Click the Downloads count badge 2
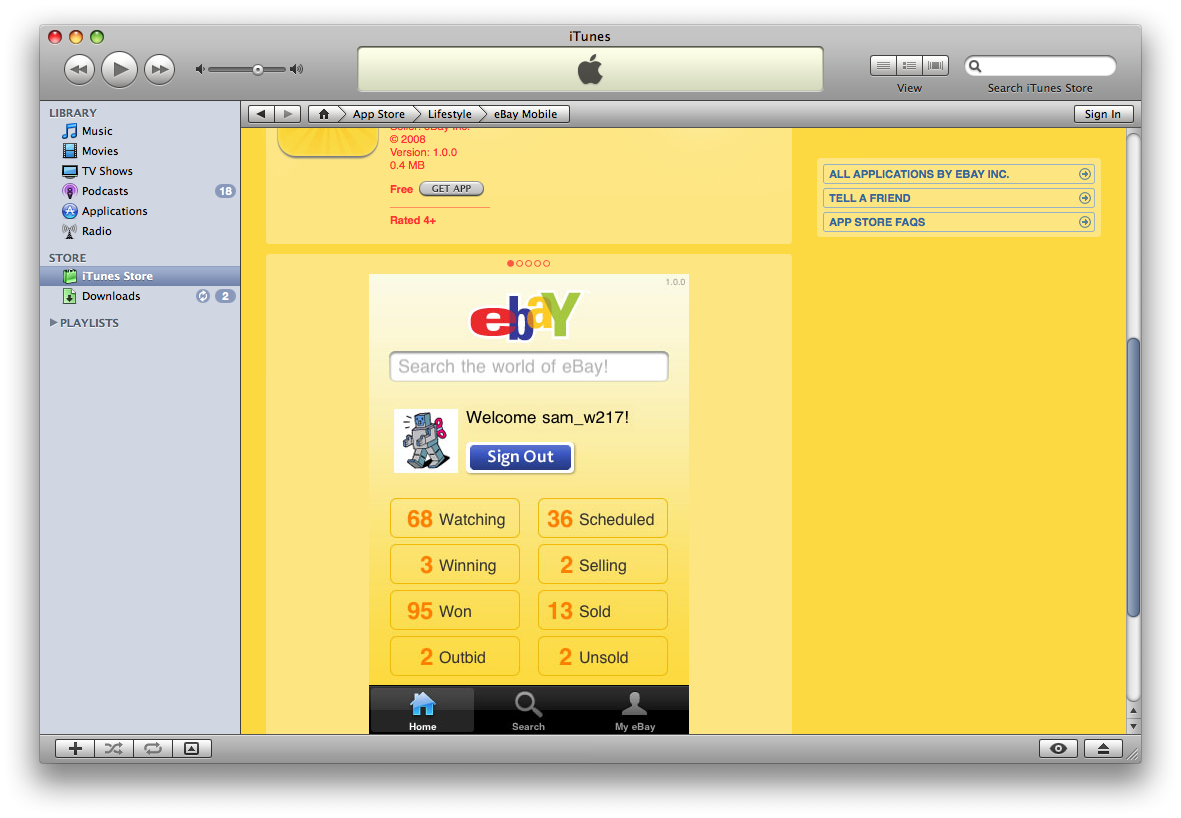 pyautogui.click(x=225, y=296)
